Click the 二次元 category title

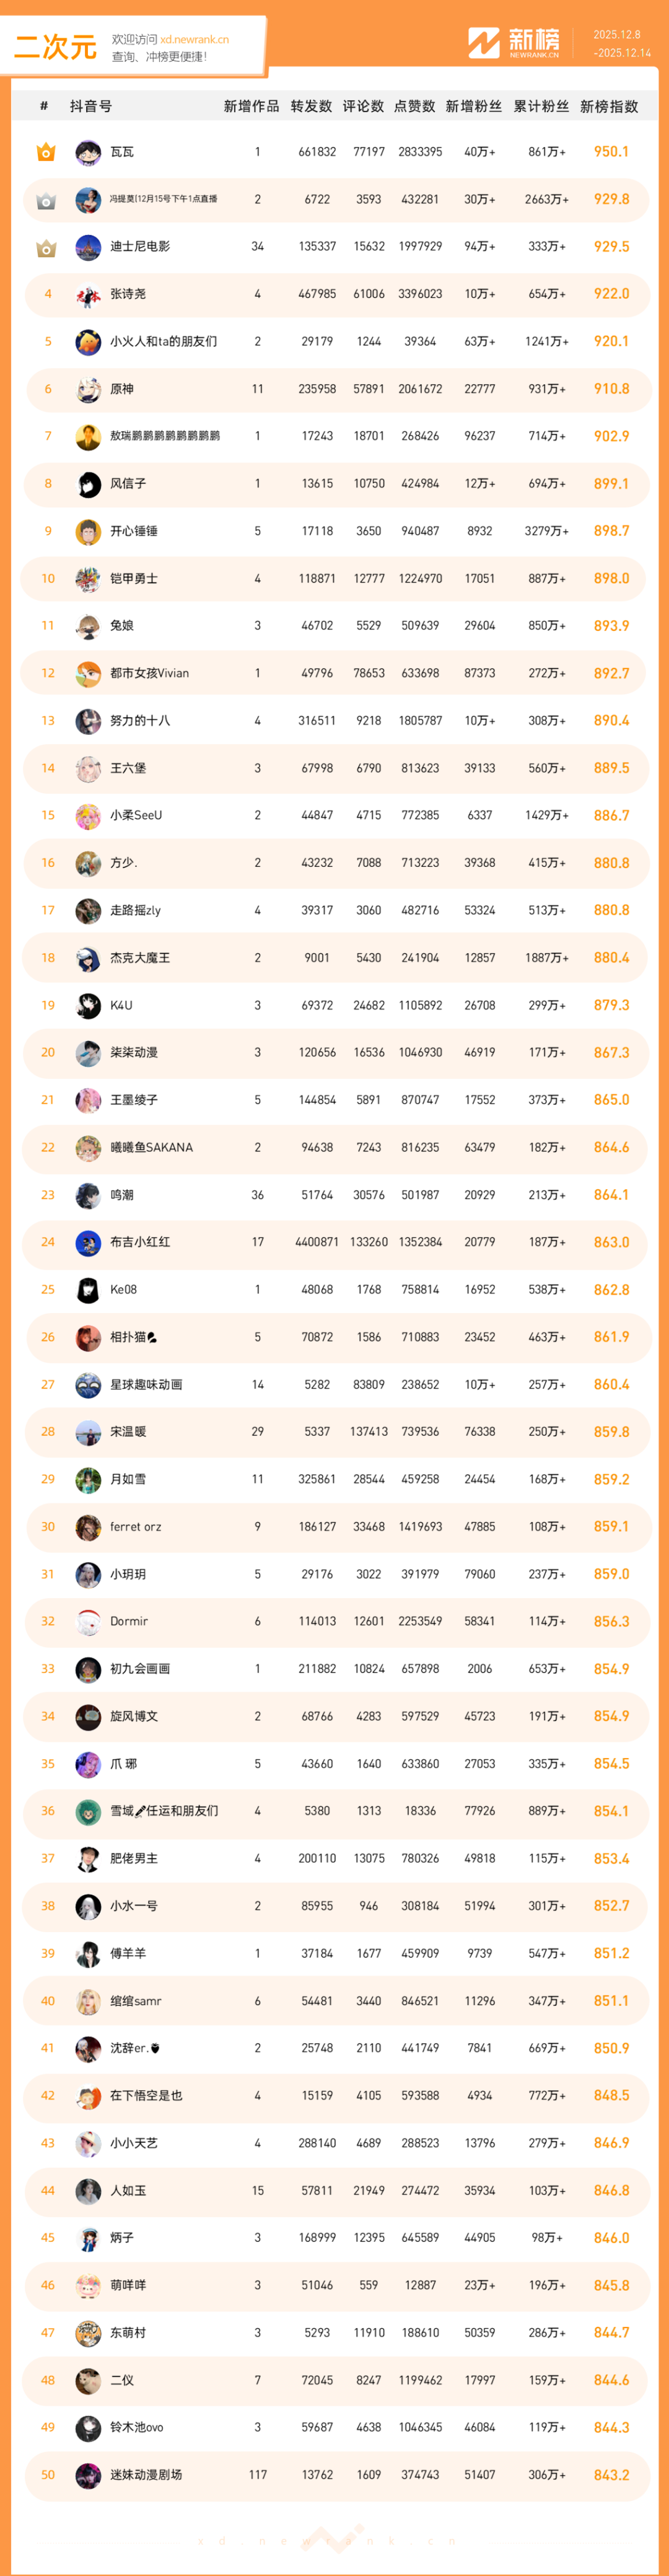[56, 47]
